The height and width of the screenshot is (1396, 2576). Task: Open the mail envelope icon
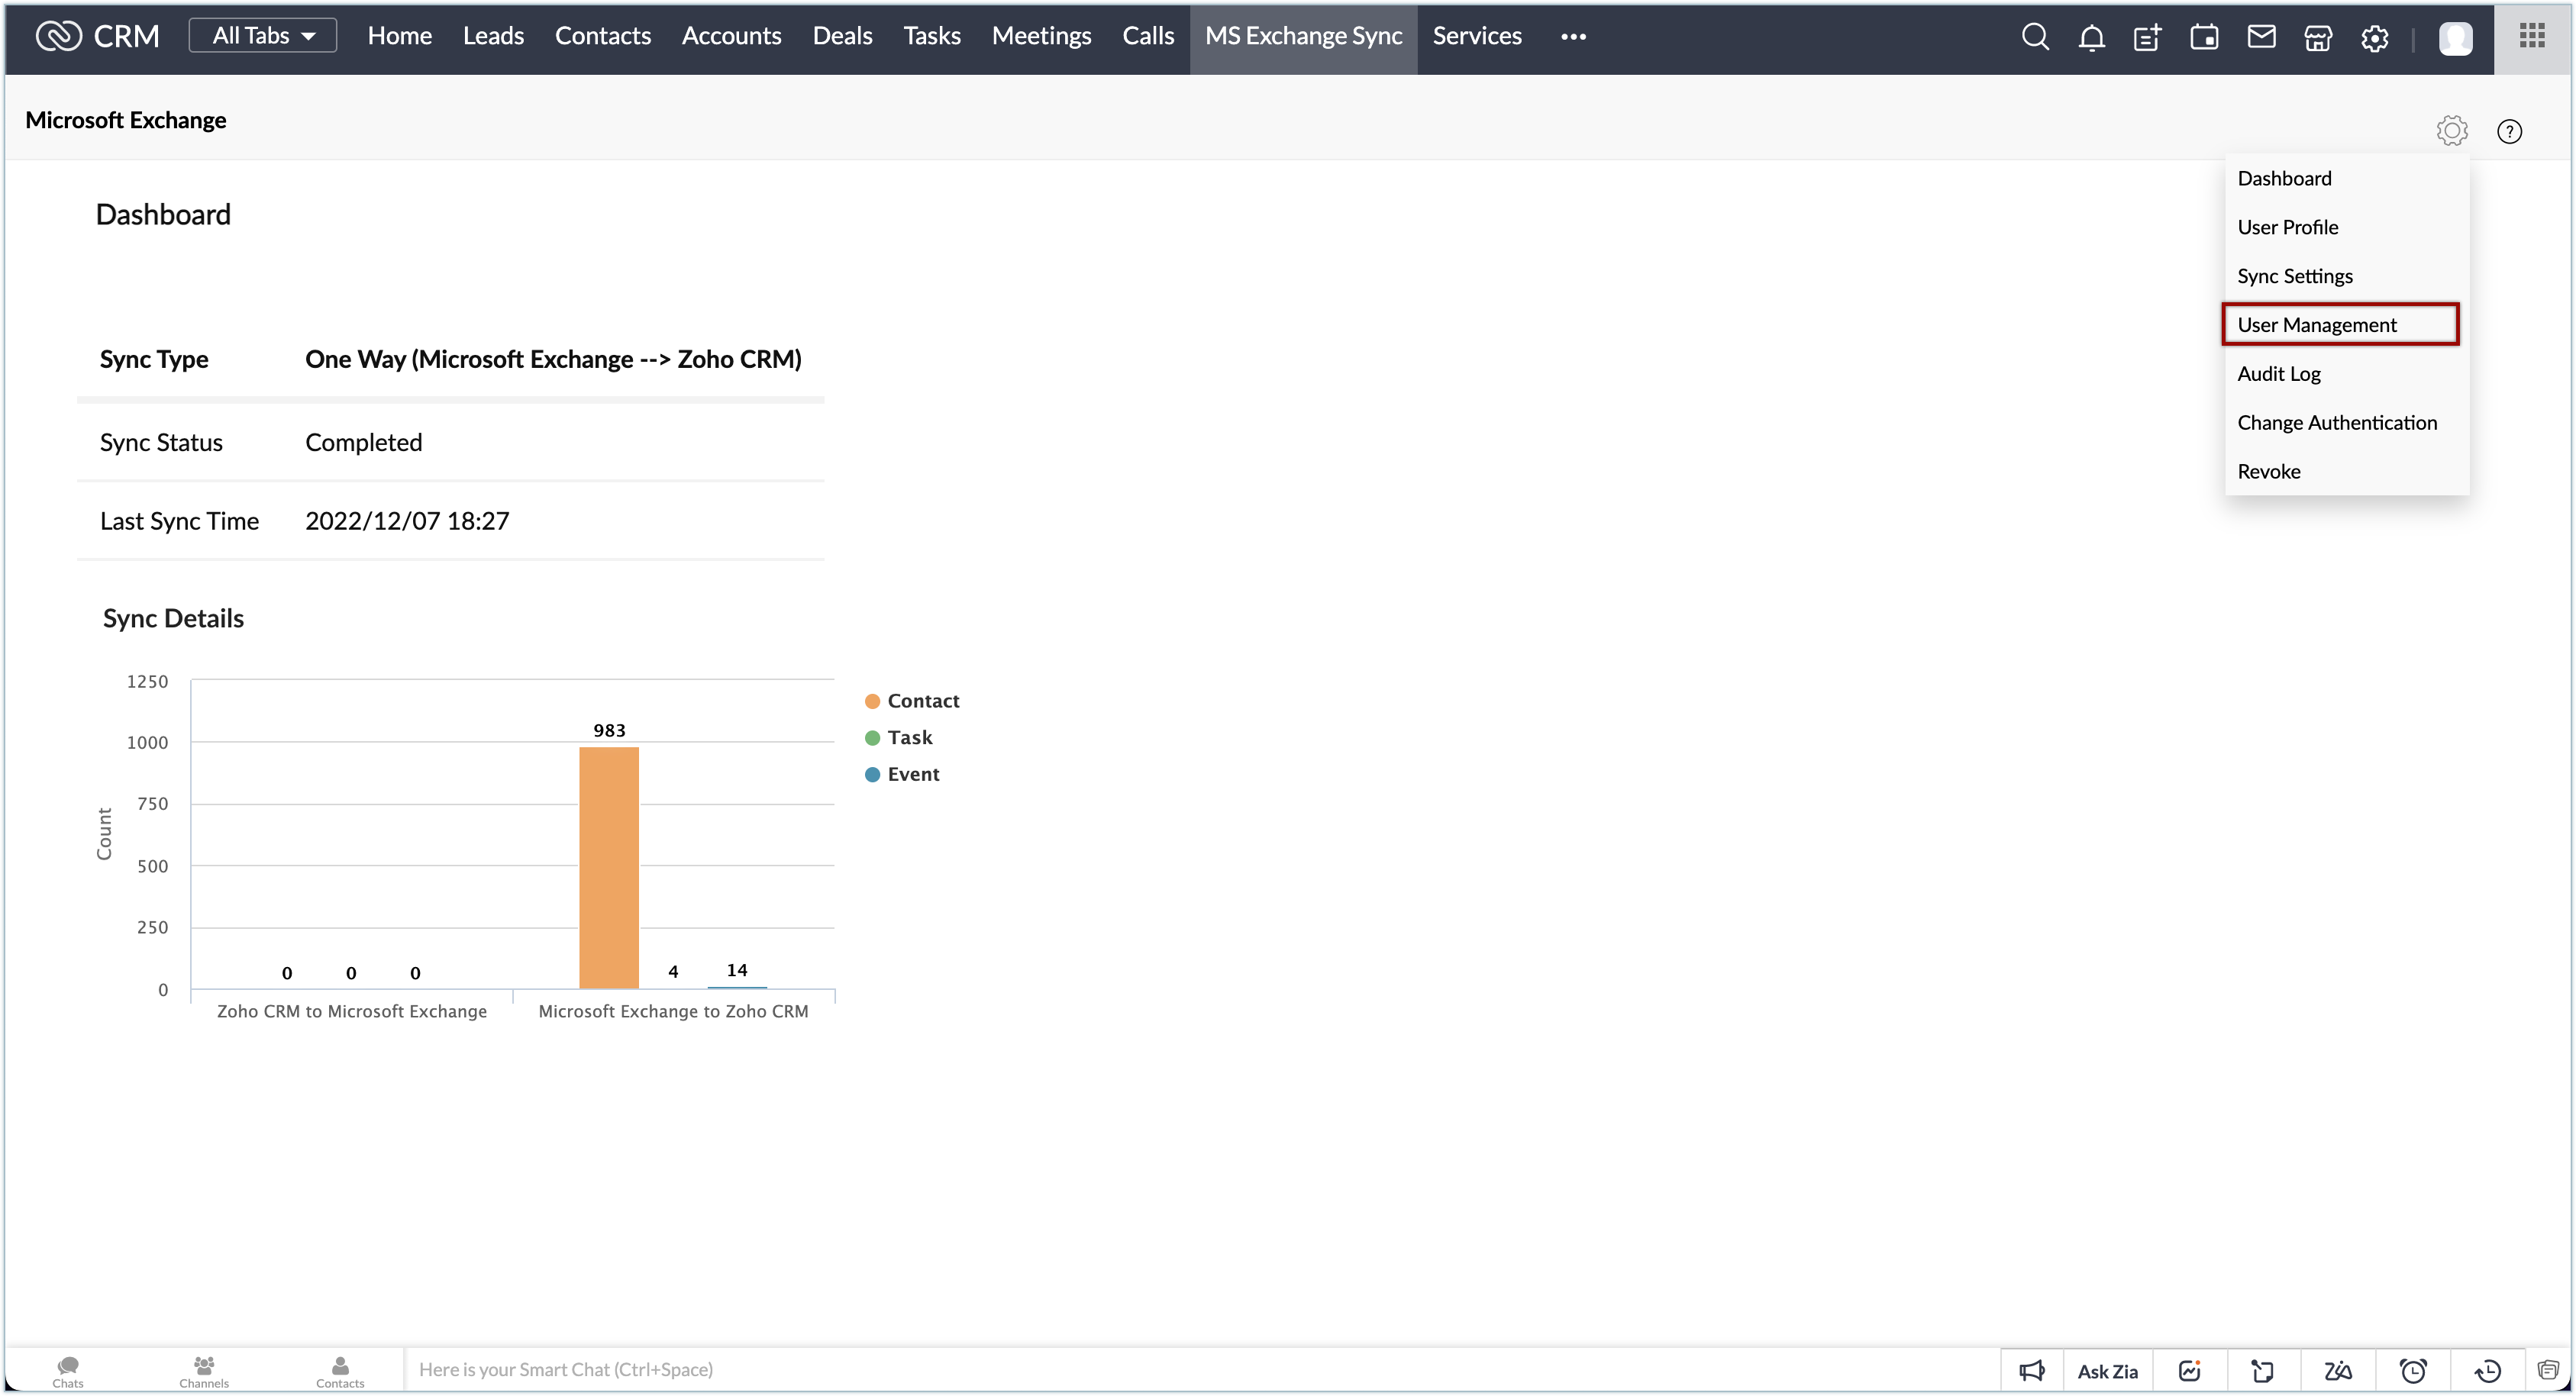[x=2261, y=37]
